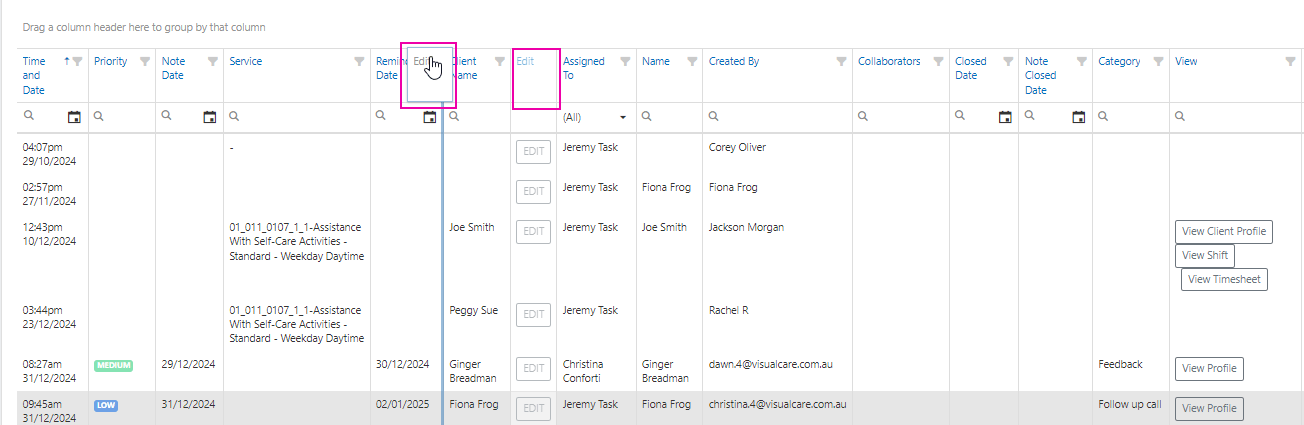Focus the Client Name column search field
This screenshot has width=1304, height=425.
click(476, 117)
